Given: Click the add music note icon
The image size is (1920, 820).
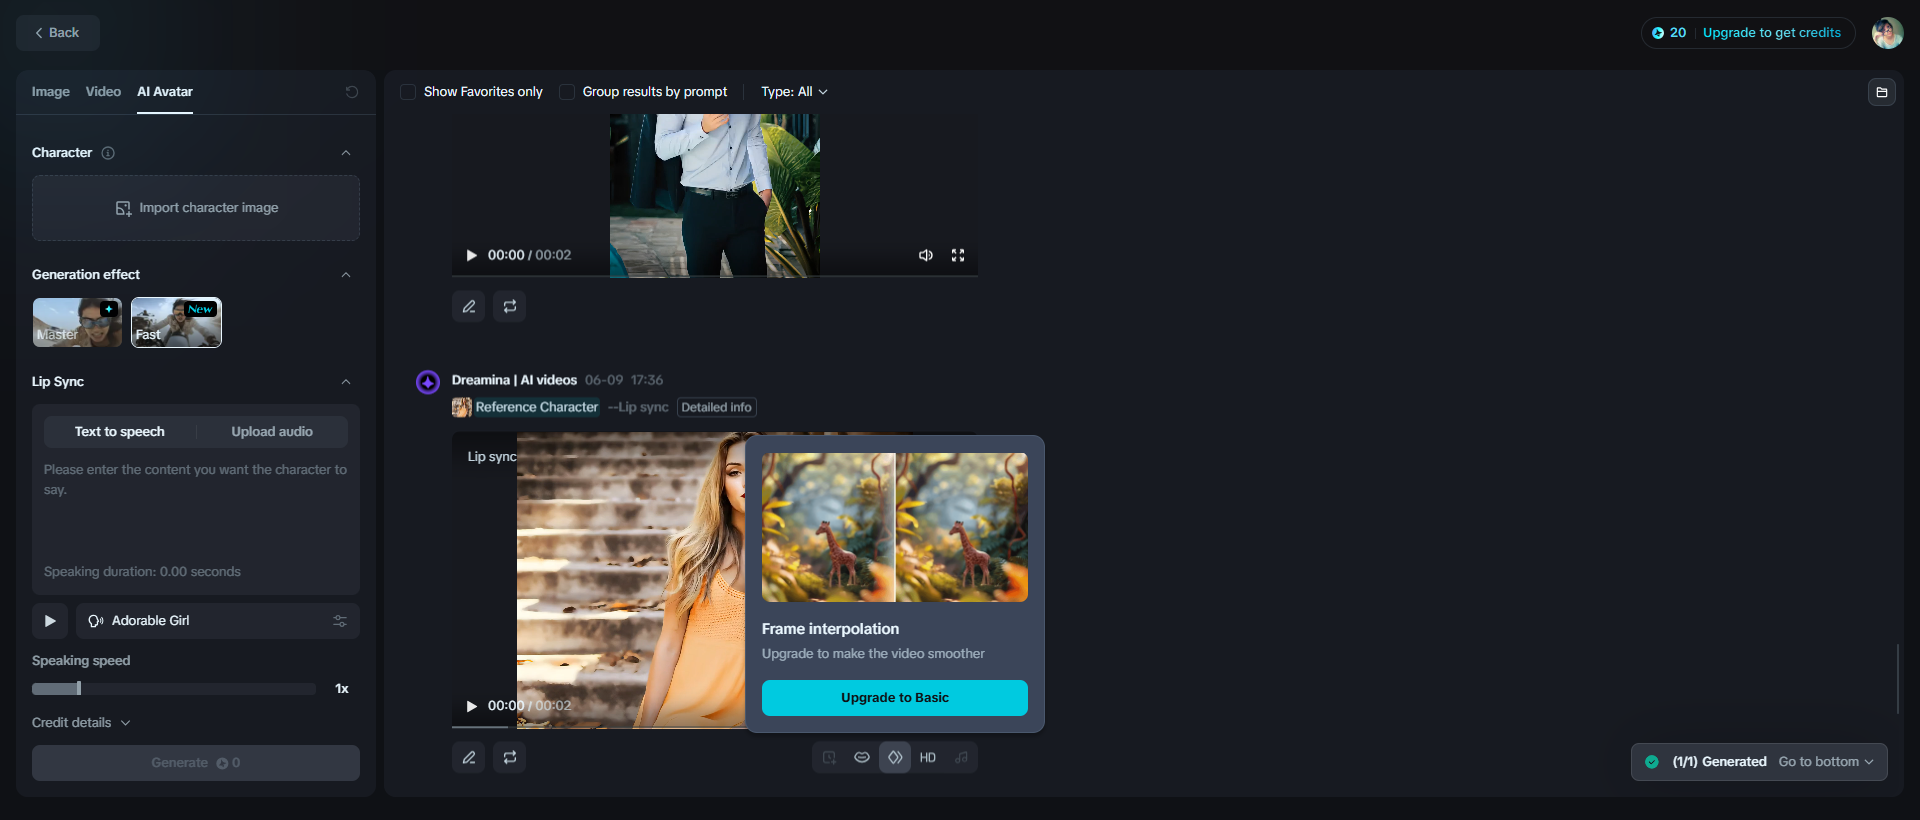Looking at the screenshot, I should tap(961, 758).
